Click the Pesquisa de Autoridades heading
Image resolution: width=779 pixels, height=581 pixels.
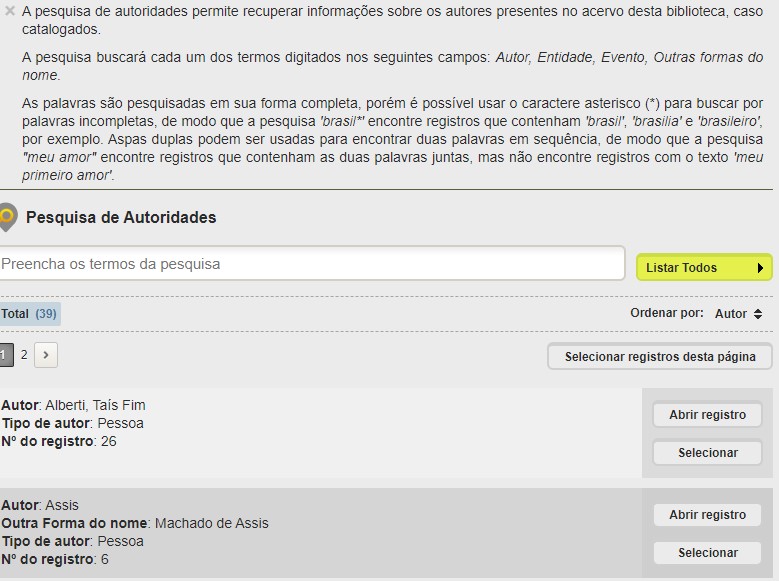(x=121, y=217)
